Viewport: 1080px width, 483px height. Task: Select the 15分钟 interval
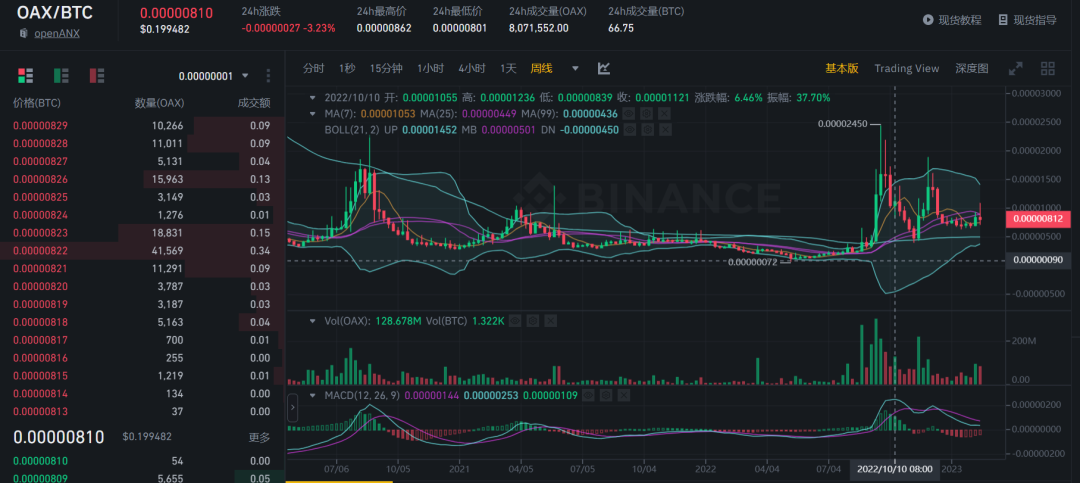coord(386,68)
